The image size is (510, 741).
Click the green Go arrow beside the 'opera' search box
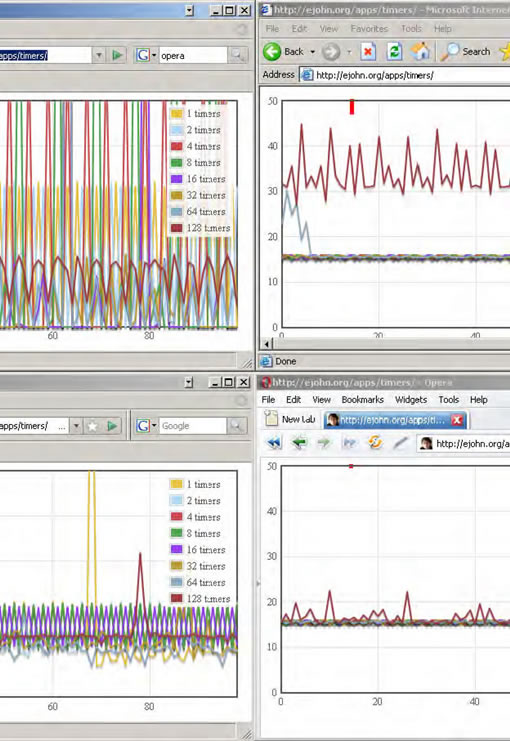pos(117,55)
